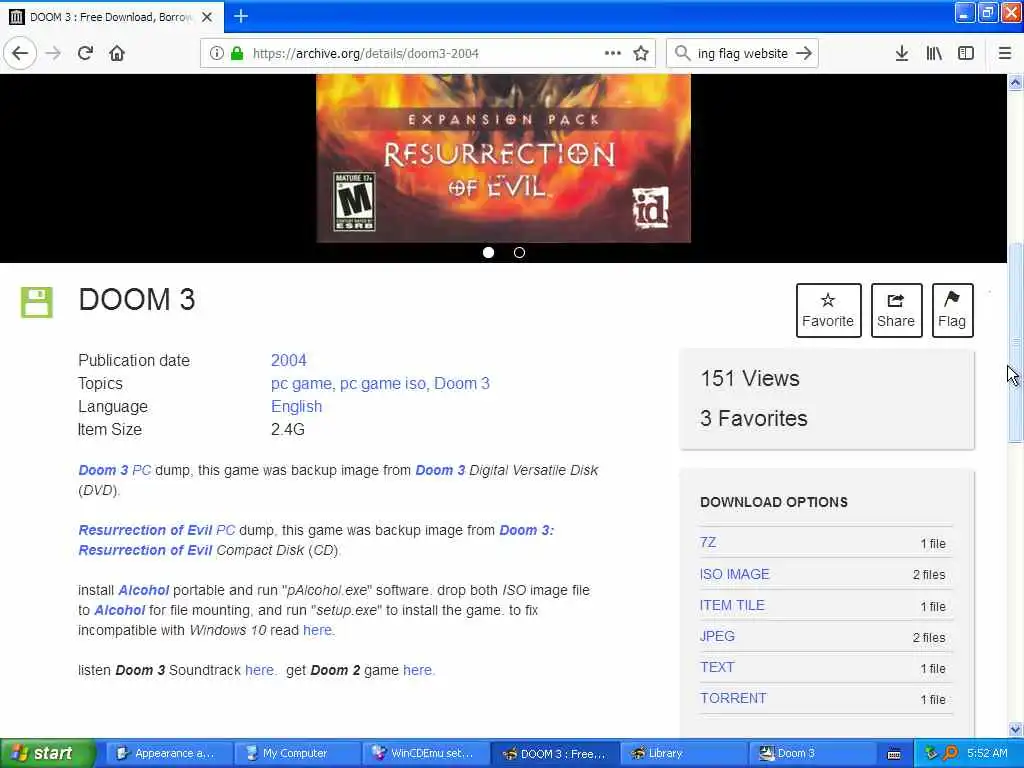Submit search with the arrow button

(804, 54)
